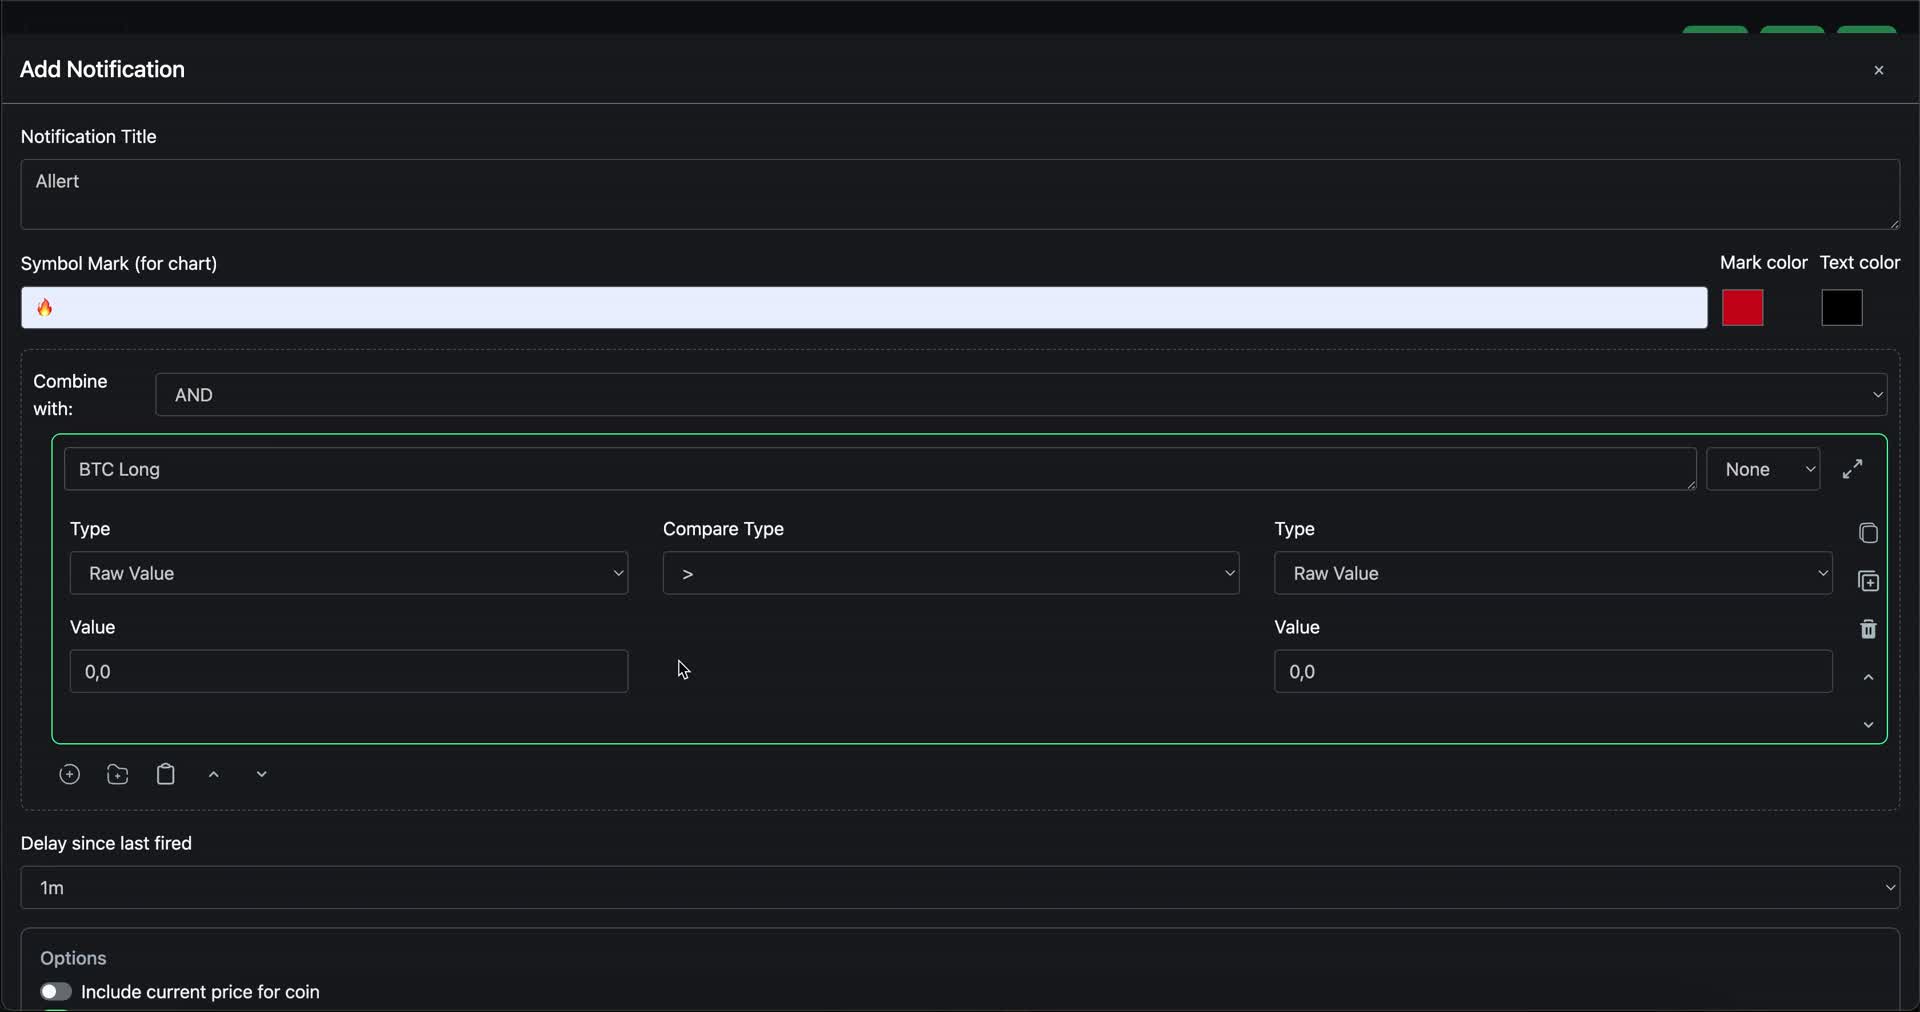Paste a condition using the clipboard icon
Viewport: 1920px width, 1012px height.
pos(165,774)
